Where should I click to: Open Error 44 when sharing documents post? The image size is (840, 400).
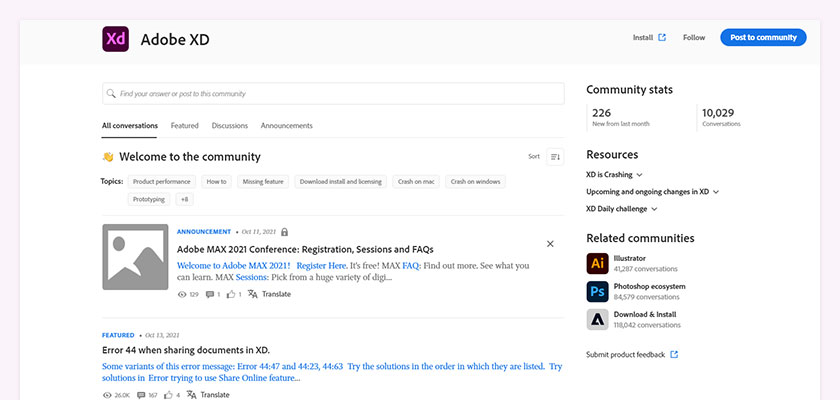(x=186, y=350)
